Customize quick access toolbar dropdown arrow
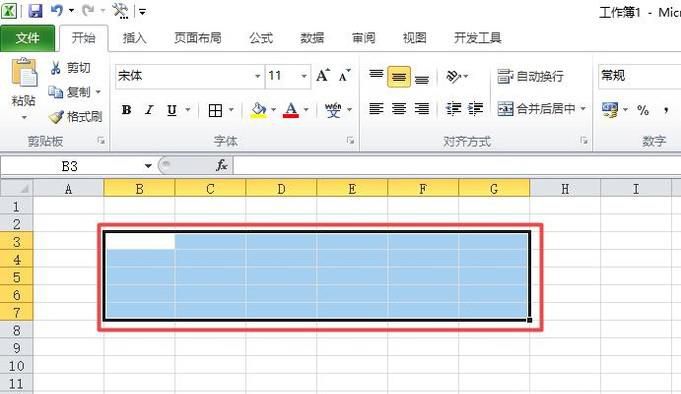Viewport: 681px width, 394px height. 142,11
